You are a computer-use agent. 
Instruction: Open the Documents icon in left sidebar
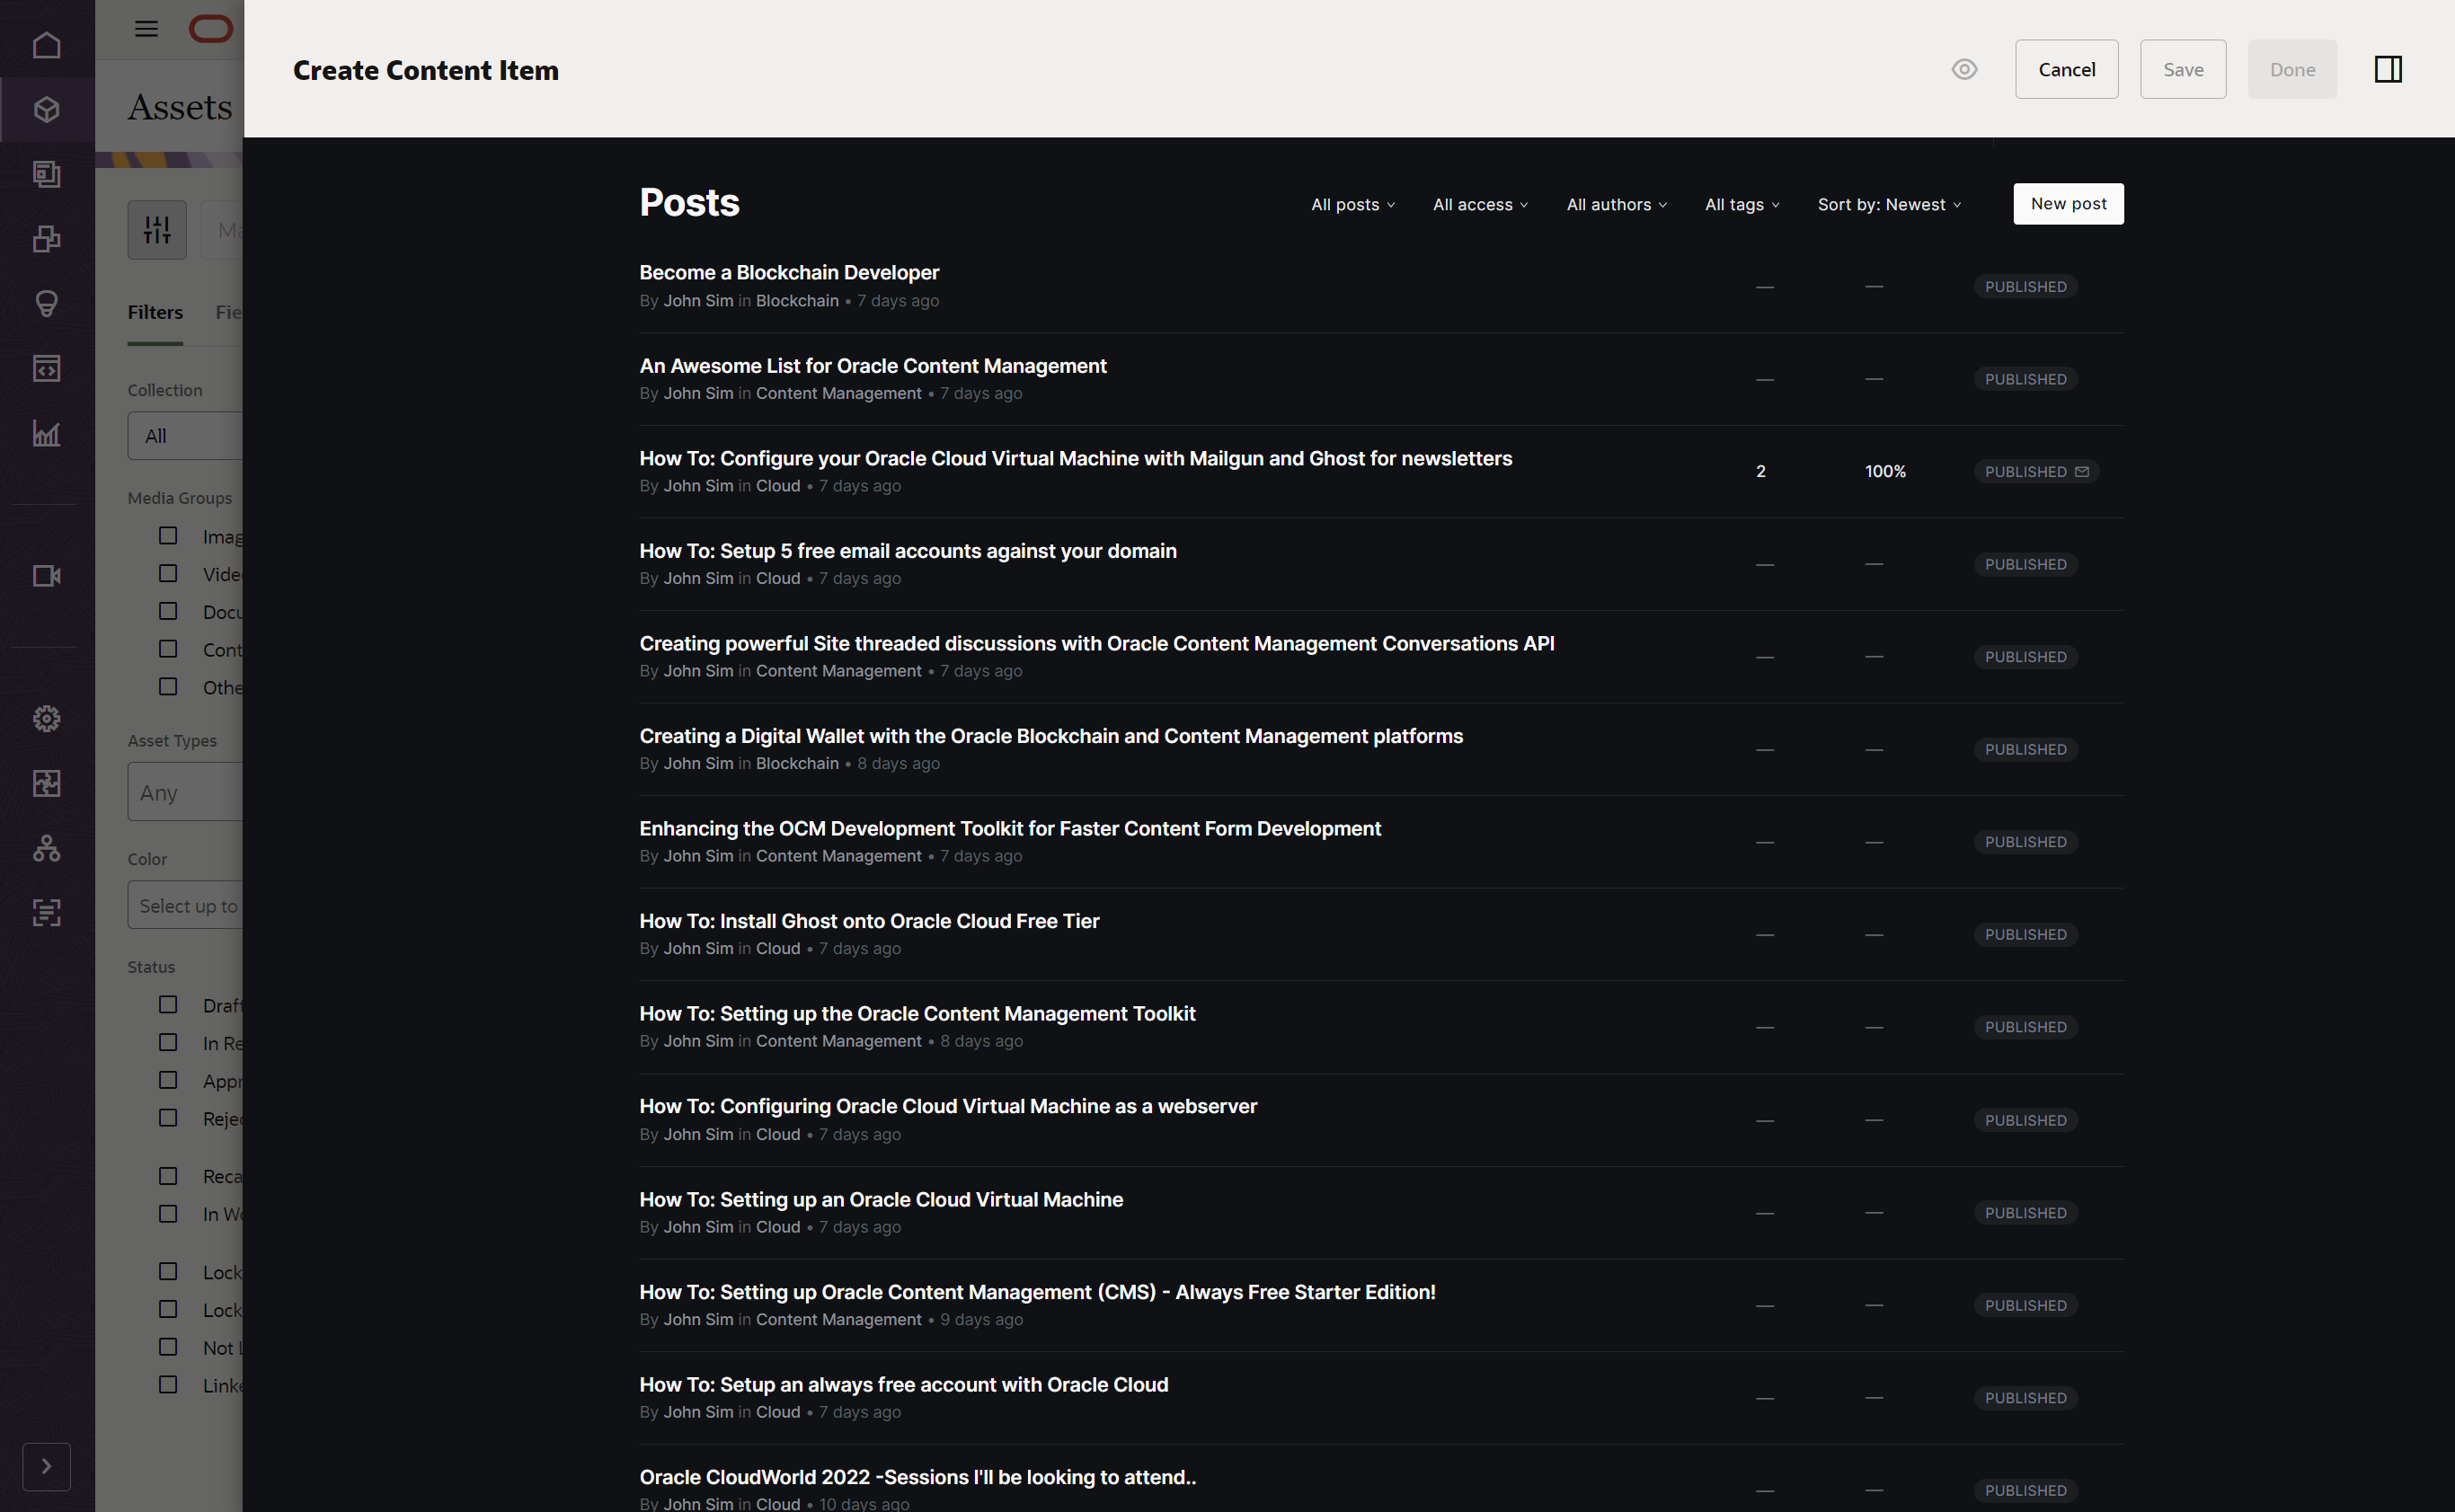[x=46, y=174]
